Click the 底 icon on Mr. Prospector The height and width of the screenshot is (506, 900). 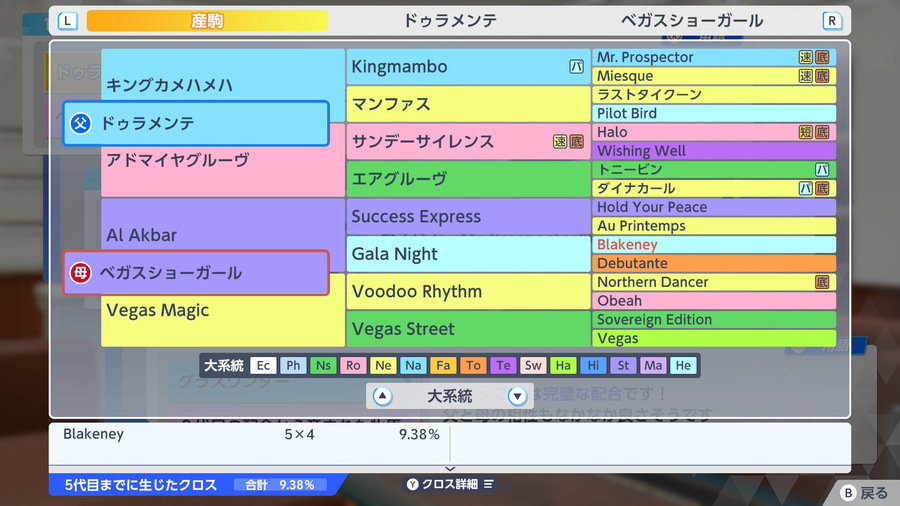click(822, 57)
